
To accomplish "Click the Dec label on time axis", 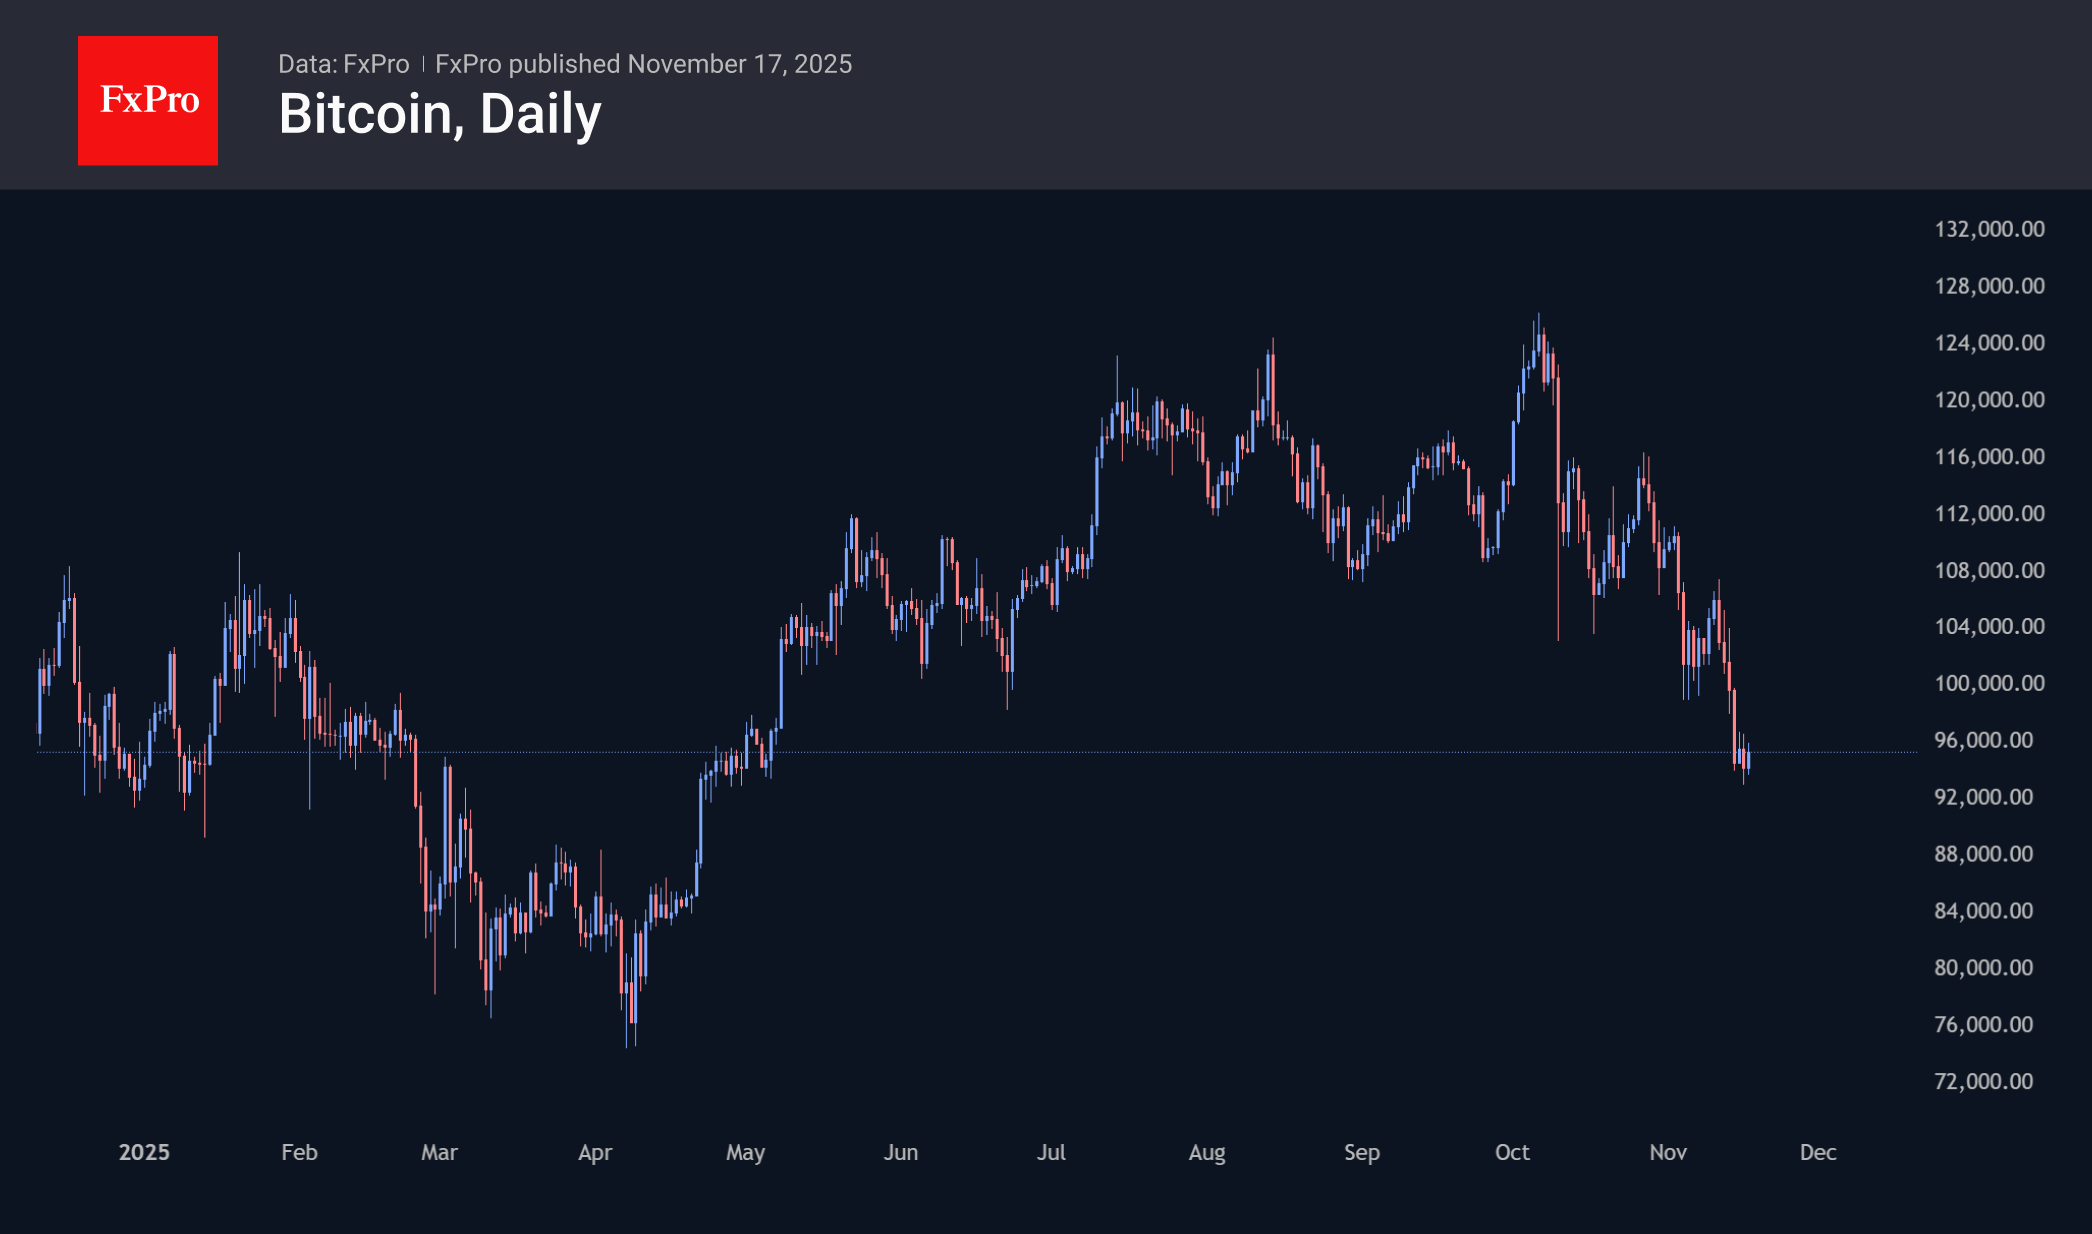I will [x=1818, y=1152].
